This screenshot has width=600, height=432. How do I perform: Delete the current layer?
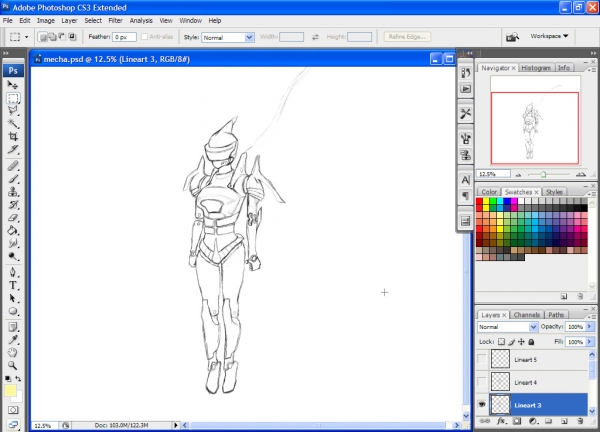point(580,421)
